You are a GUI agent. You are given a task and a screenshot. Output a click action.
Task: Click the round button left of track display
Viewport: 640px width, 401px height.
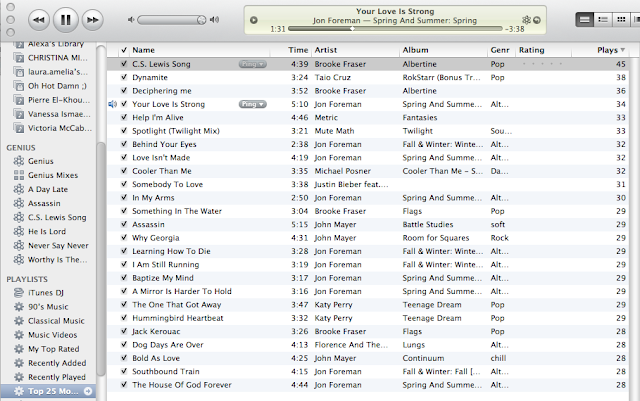pos(253,20)
